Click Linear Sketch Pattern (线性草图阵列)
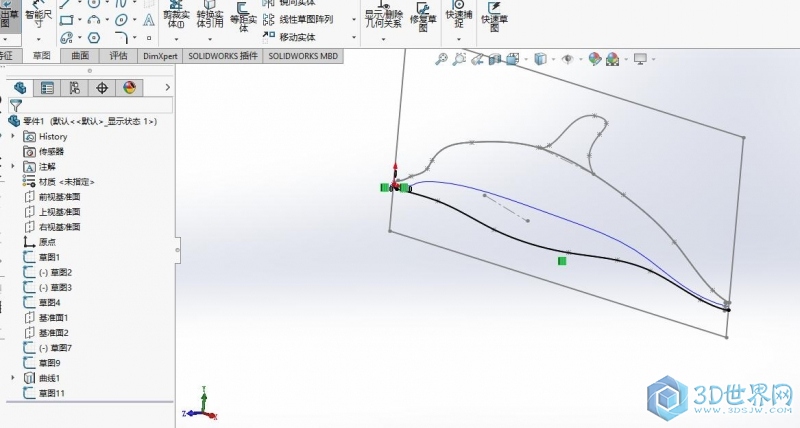Viewport: 800px width, 428px height. 299,19
